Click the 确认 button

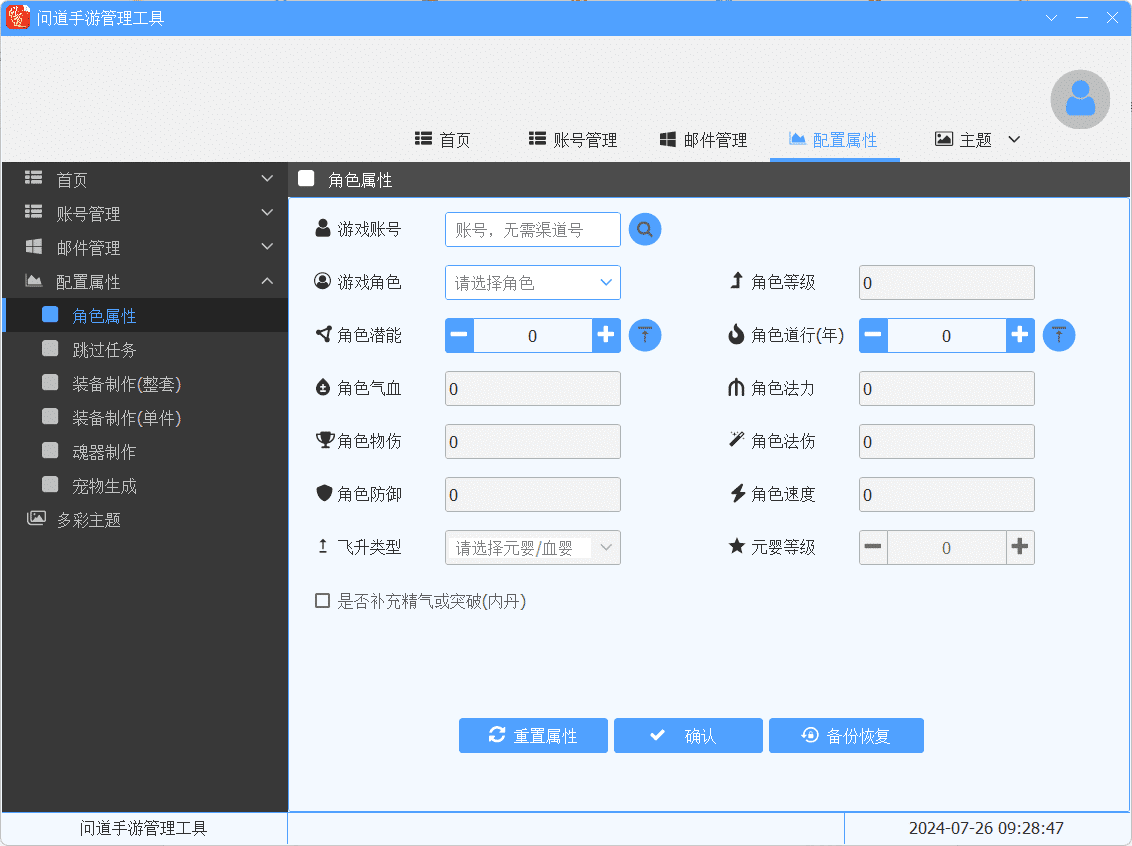688,736
